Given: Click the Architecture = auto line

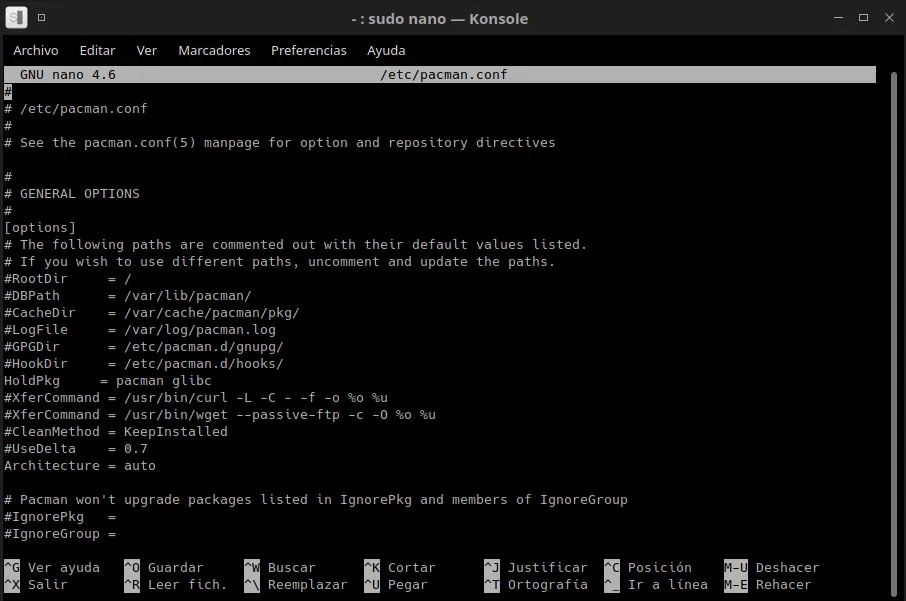Looking at the screenshot, I should click(x=80, y=465).
